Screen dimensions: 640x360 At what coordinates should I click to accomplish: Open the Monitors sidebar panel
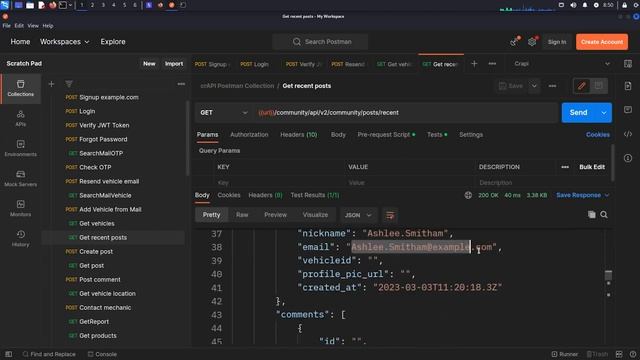pos(20,209)
